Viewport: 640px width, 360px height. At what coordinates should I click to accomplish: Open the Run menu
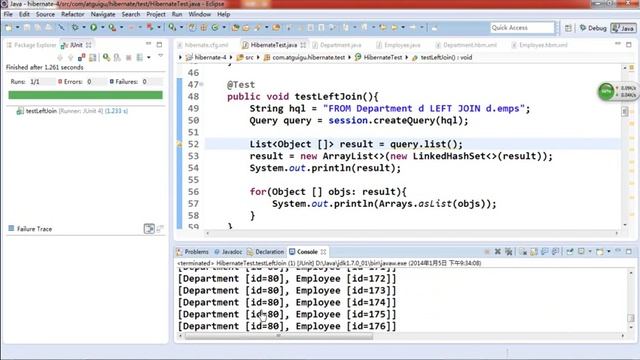click(x=177, y=14)
